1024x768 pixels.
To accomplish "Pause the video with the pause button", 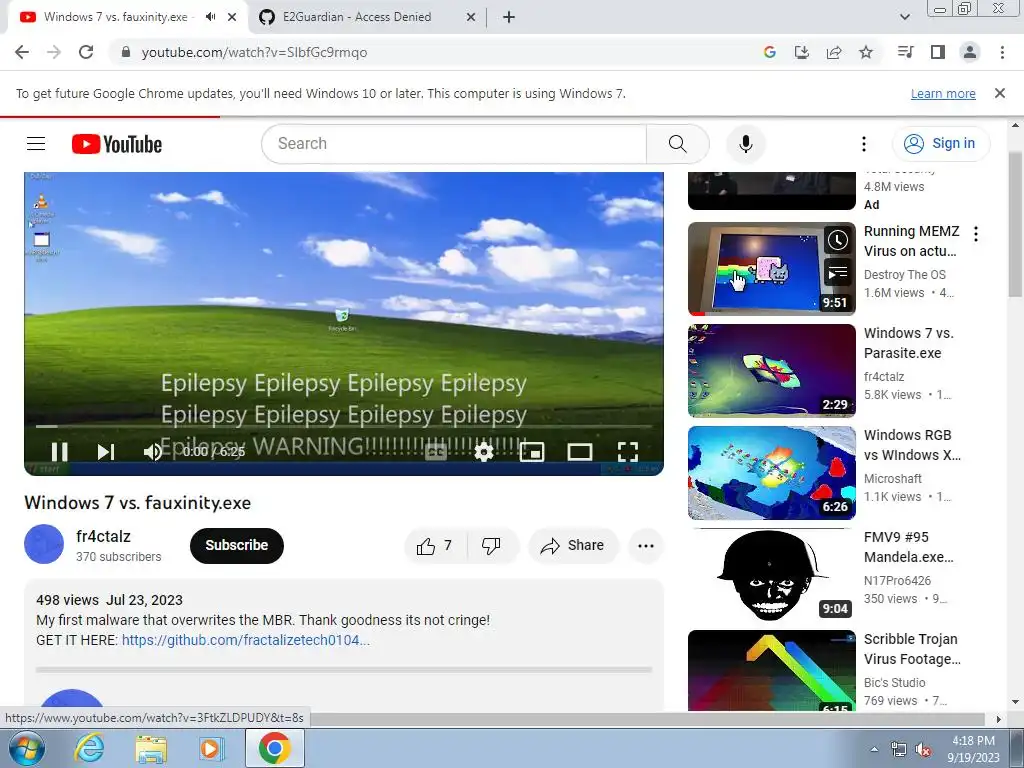I will coord(59,451).
